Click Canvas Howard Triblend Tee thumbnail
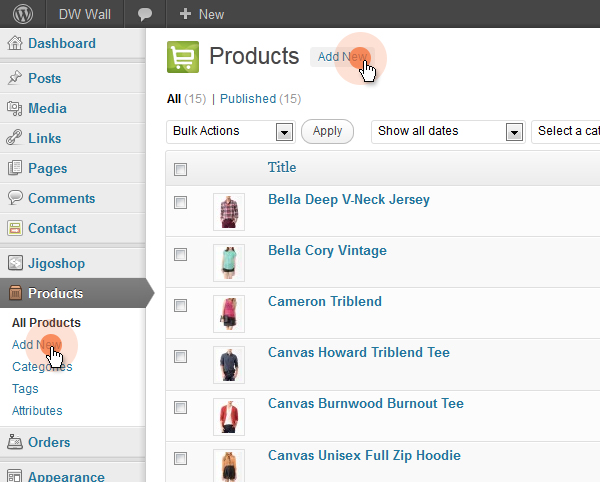600x482 pixels. coord(229,365)
